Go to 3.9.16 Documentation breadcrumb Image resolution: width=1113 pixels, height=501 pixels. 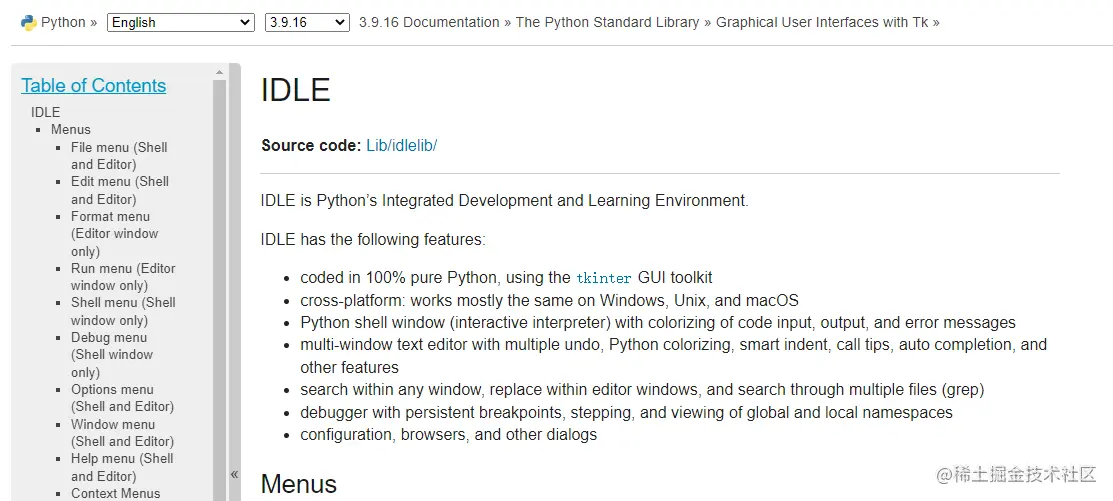coord(429,22)
